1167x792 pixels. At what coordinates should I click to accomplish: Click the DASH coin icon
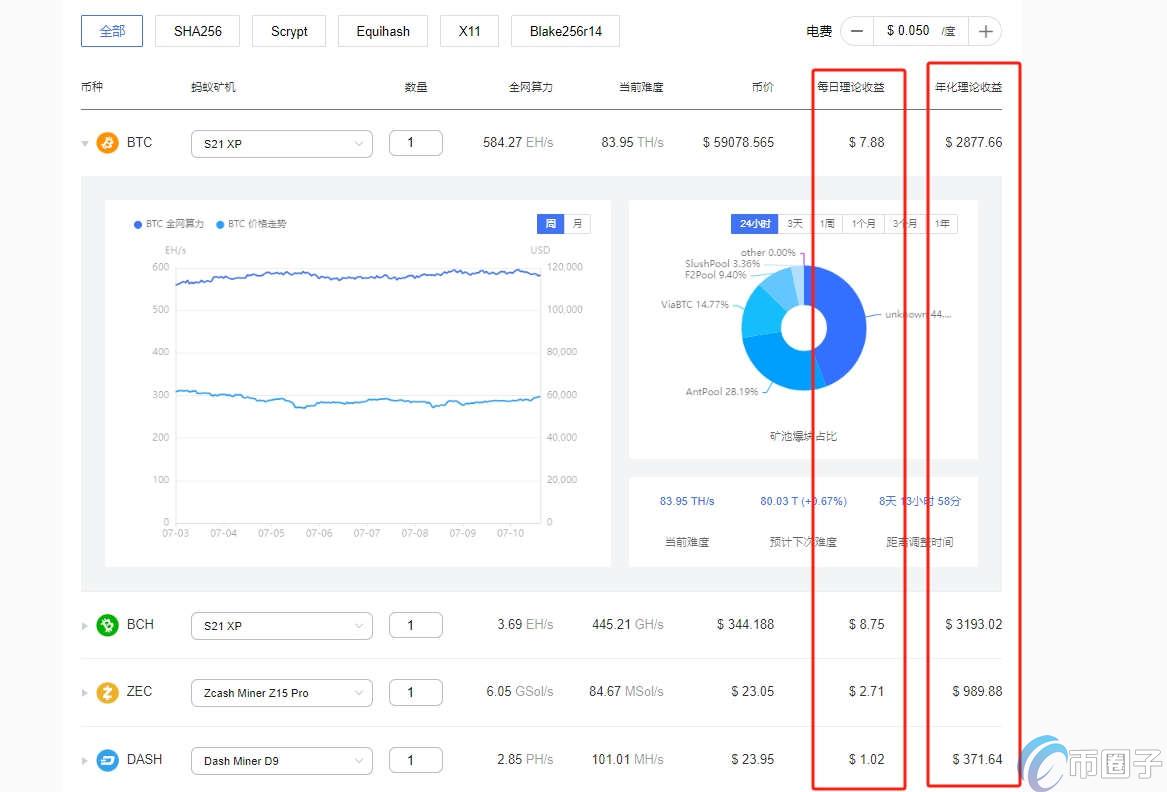coord(107,760)
